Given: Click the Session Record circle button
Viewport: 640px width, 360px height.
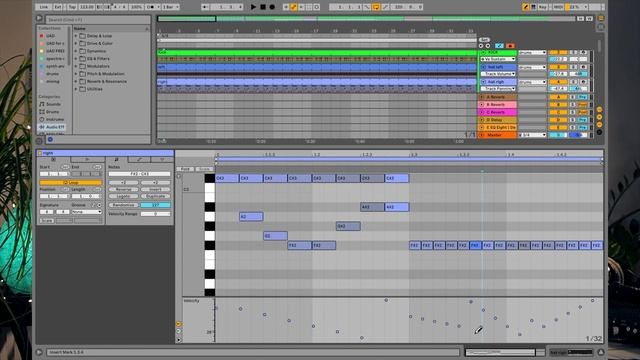Looking at the screenshot, I should coord(317,7).
